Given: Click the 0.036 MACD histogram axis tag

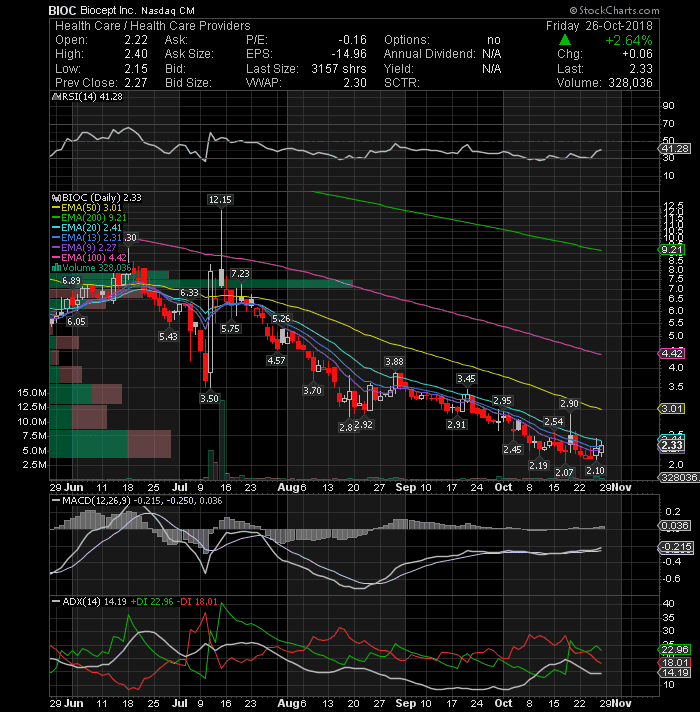Looking at the screenshot, I should pos(675,526).
